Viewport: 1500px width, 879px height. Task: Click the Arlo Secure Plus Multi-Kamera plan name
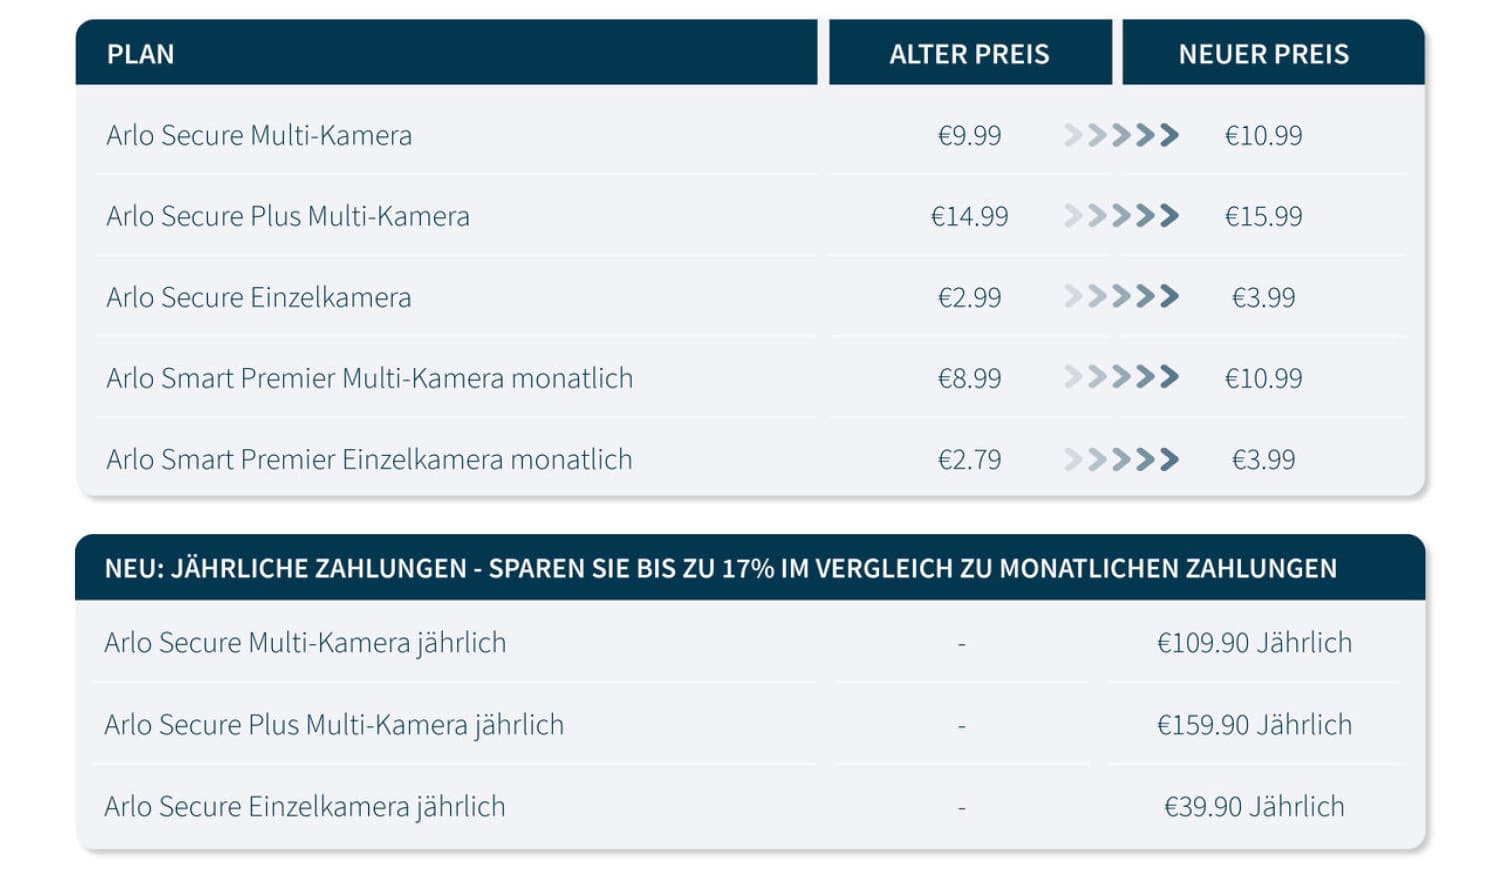(x=288, y=216)
